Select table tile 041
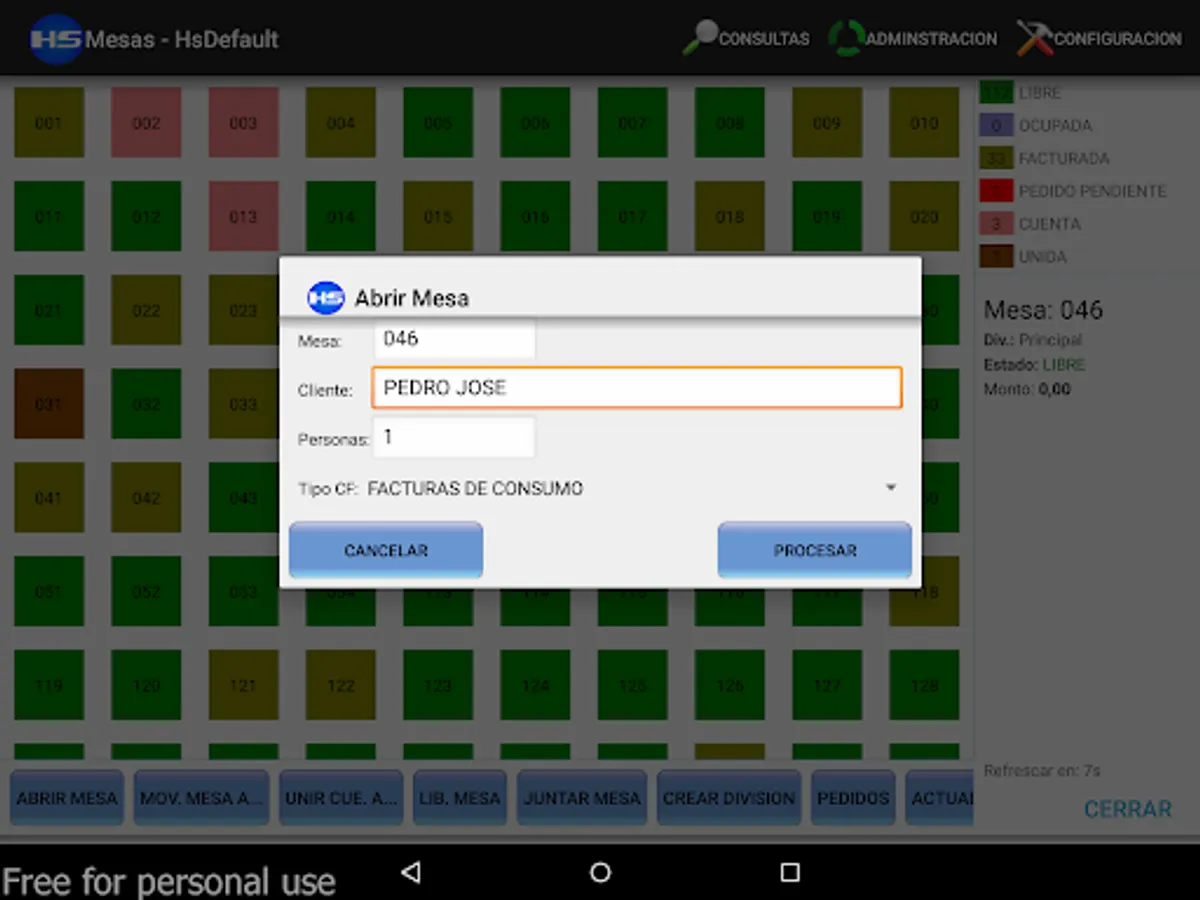 coord(49,498)
